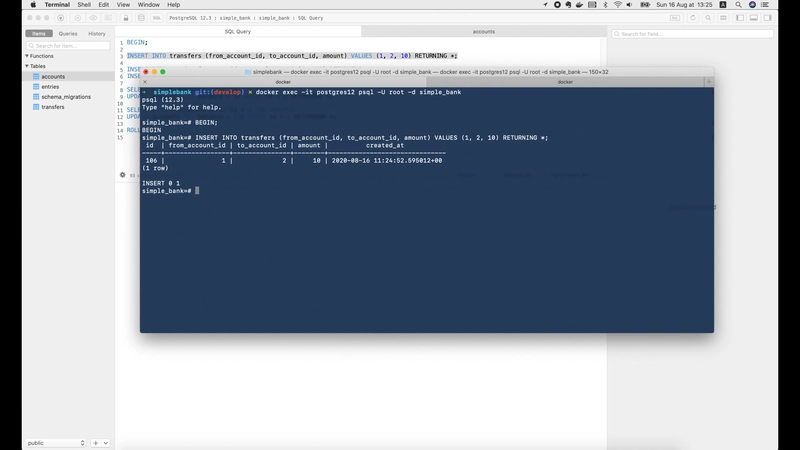Toggle the left sidebar panel visibility
The height and width of the screenshot is (450, 800).
[740, 17]
